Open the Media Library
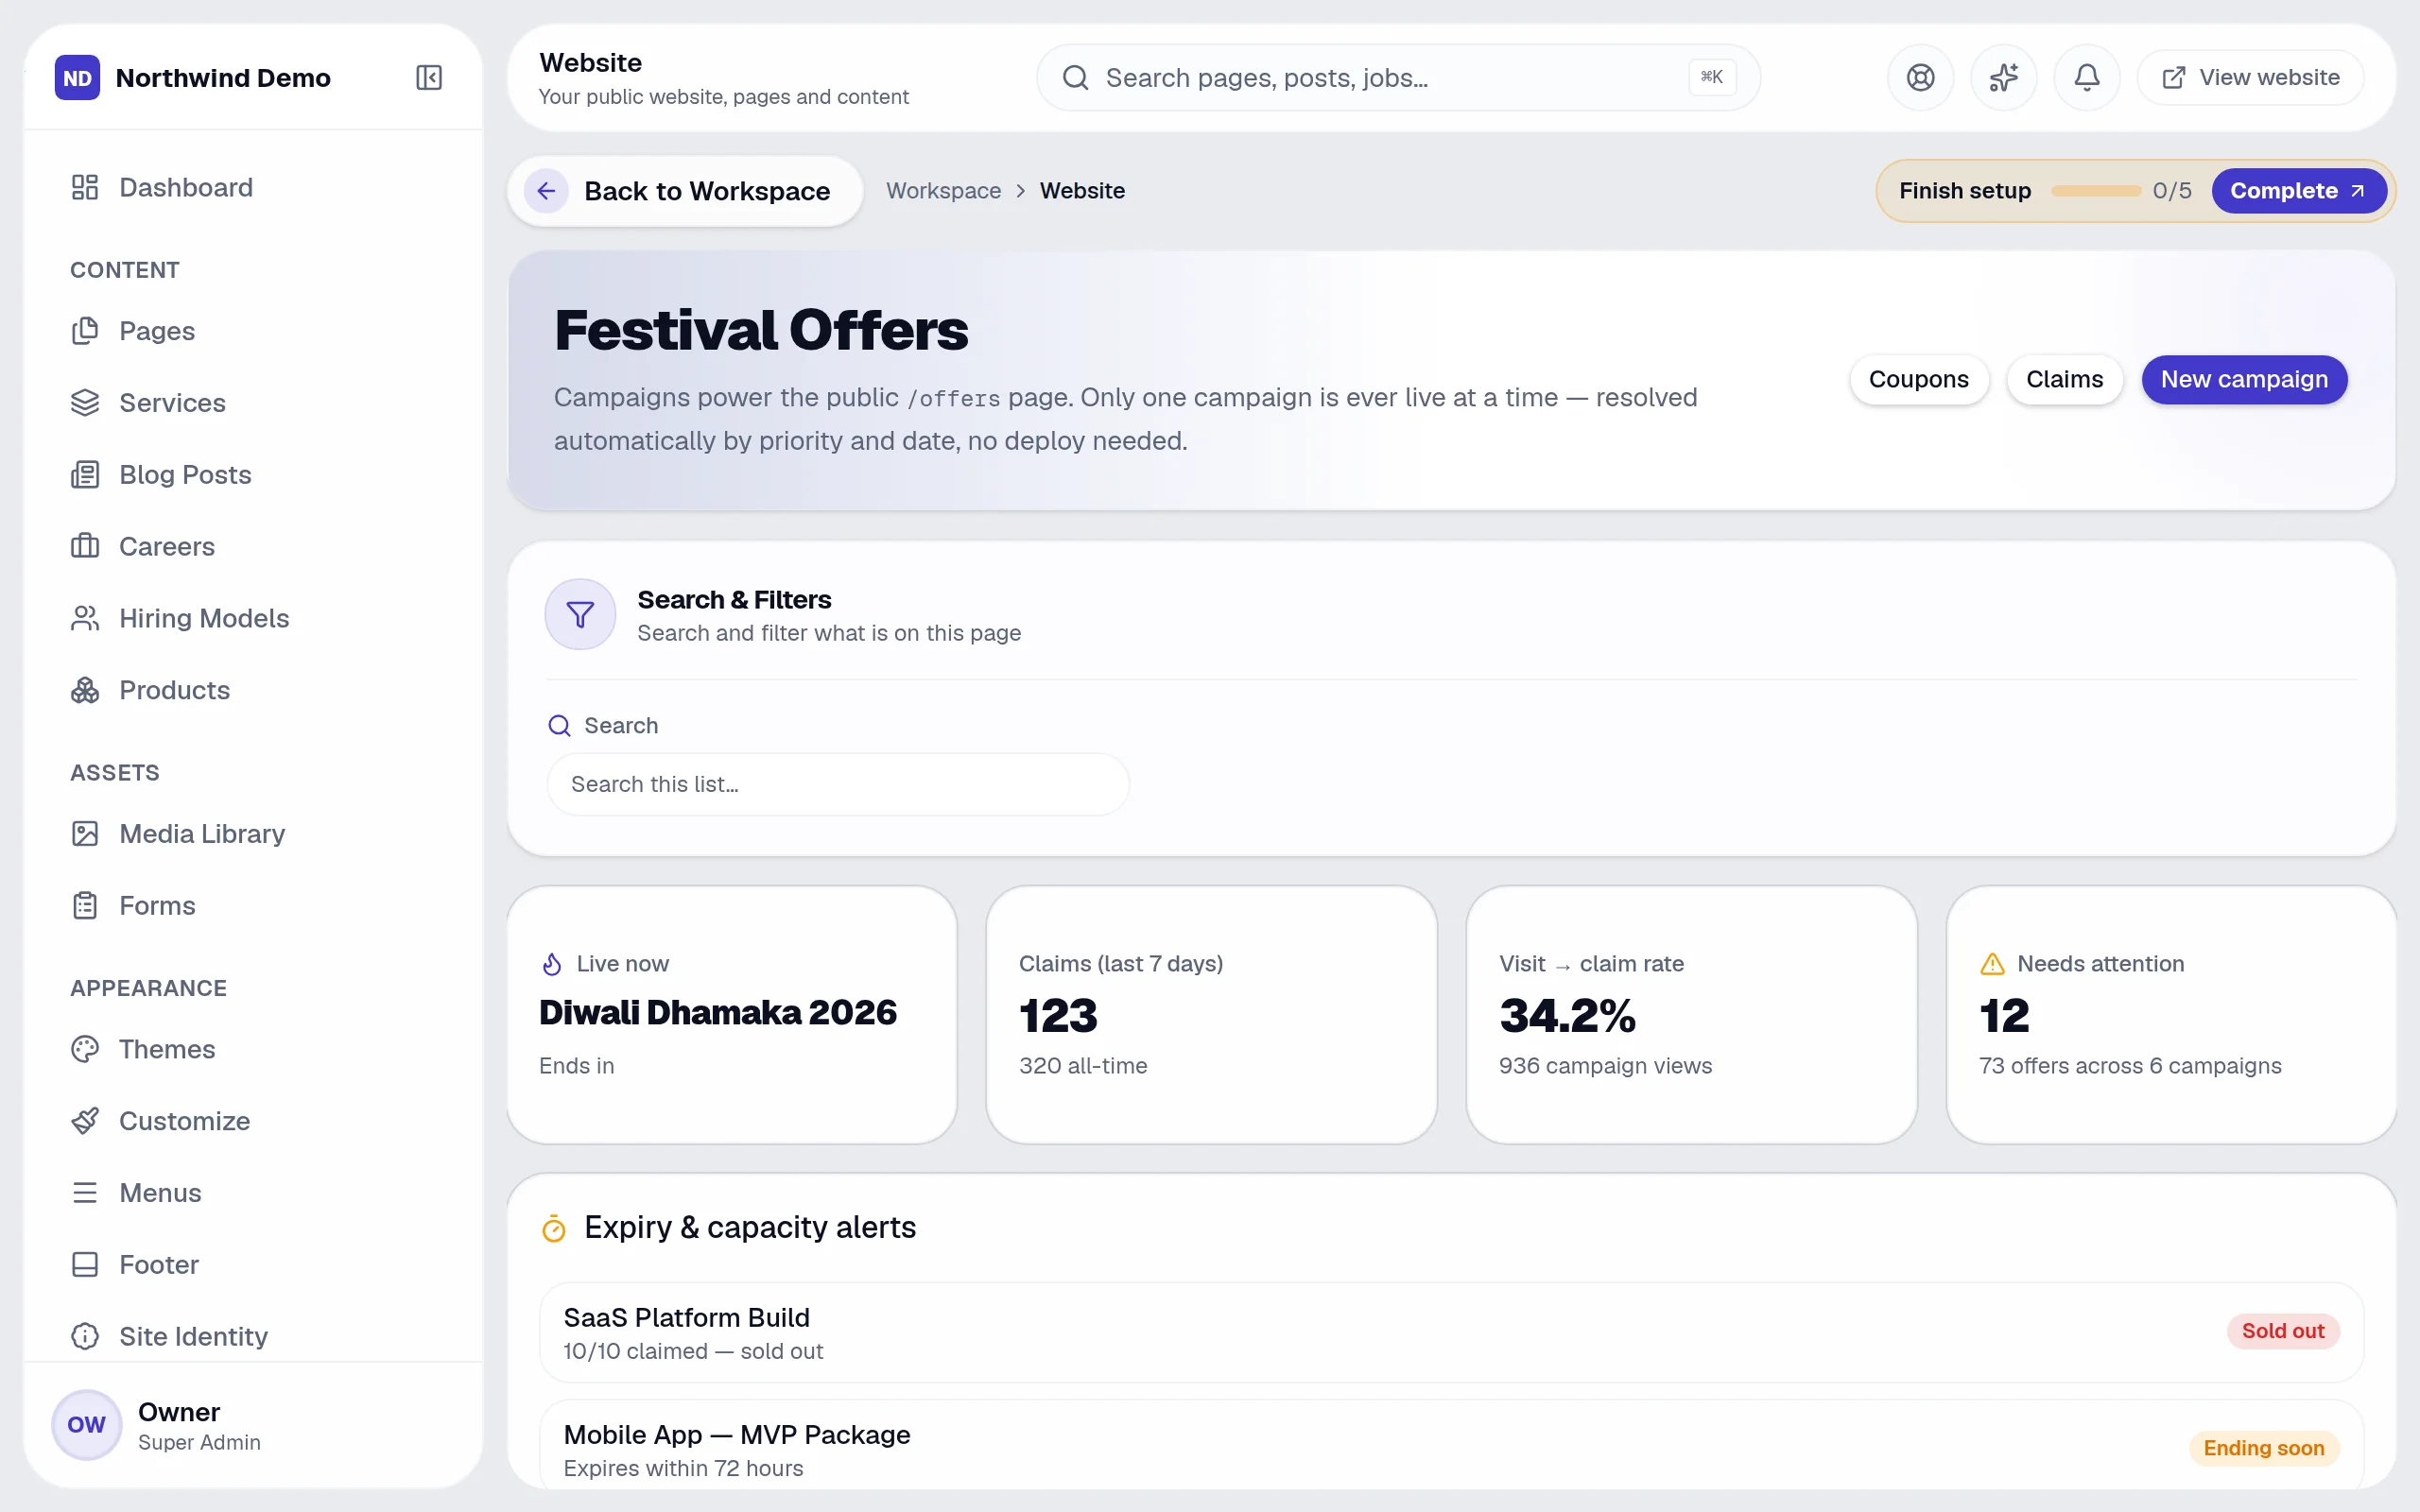 click(x=253, y=834)
